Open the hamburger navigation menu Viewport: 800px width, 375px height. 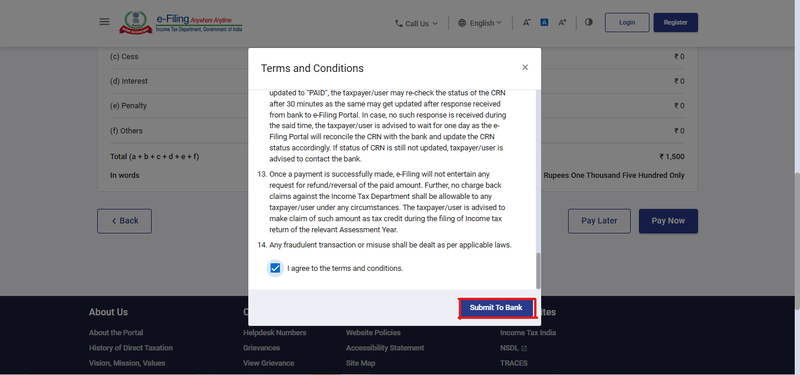point(104,22)
